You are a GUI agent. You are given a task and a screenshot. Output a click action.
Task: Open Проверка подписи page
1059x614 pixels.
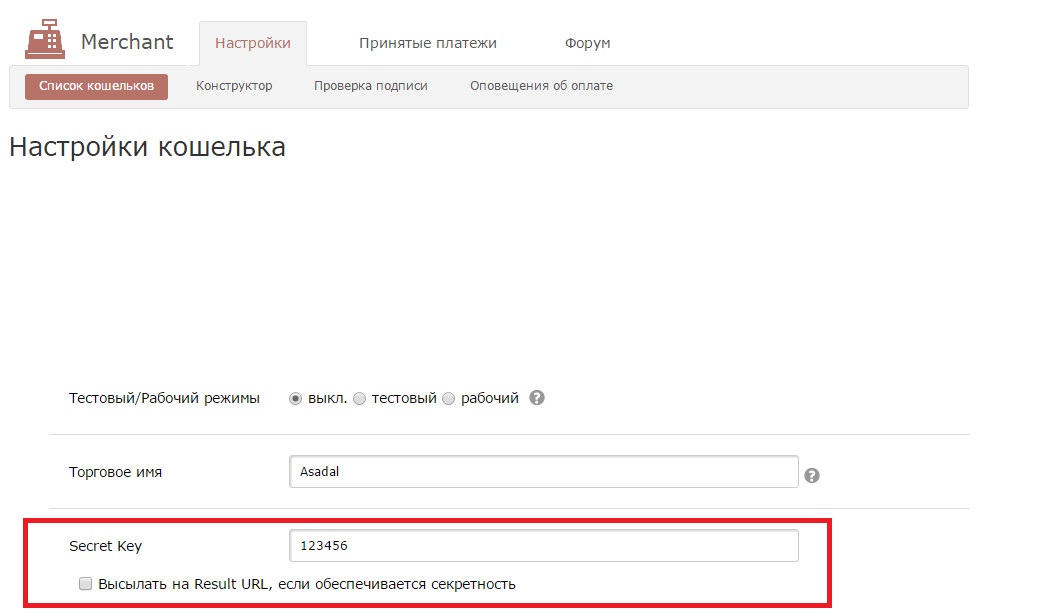coord(371,86)
